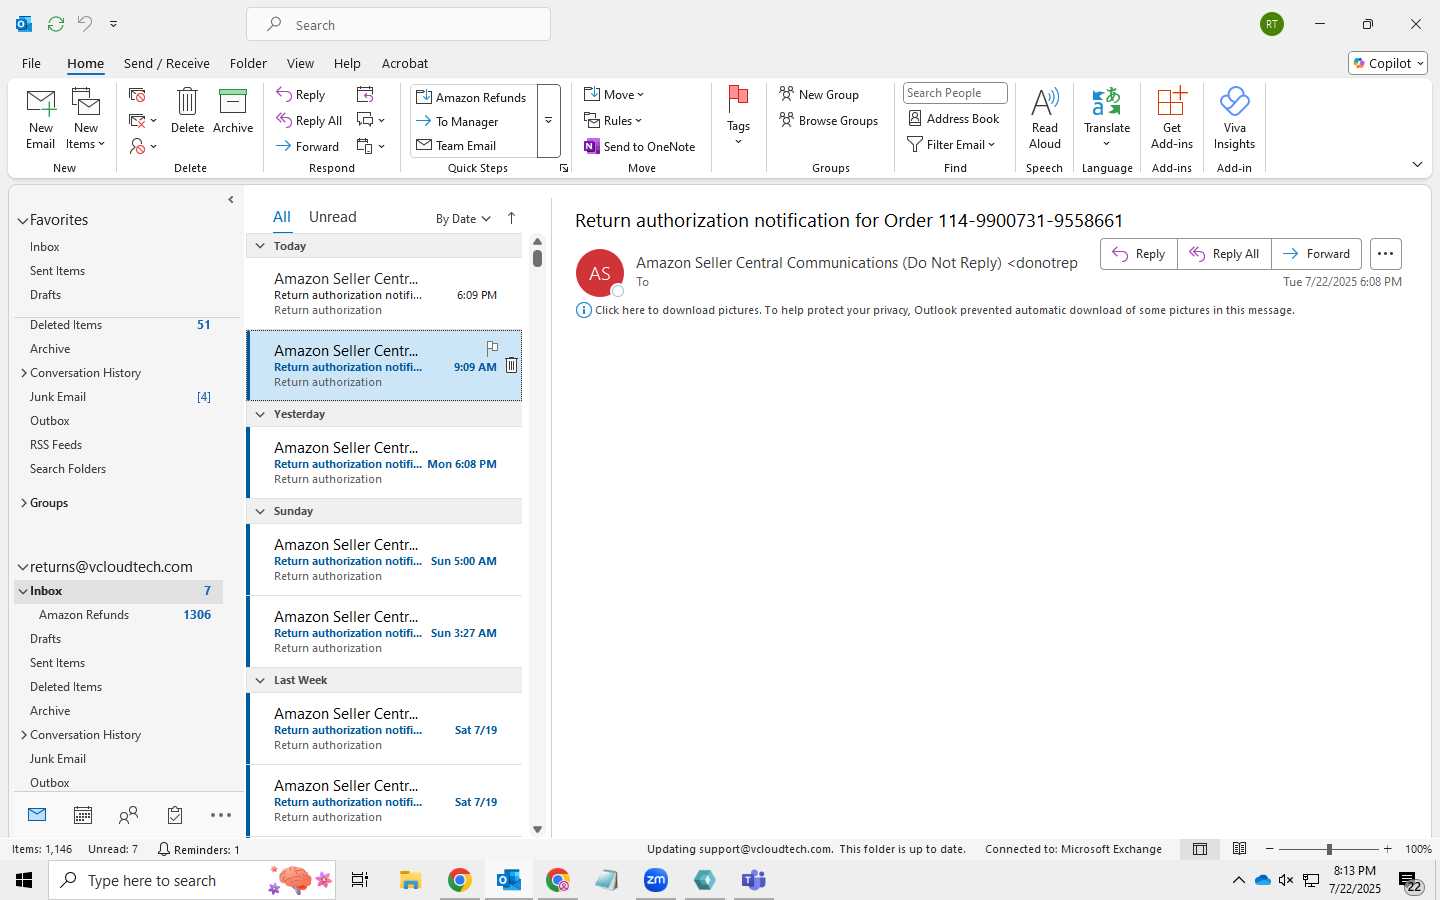Switch to Reading view in status bar
The width and height of the screenshot is (1440, 900).
(x=1240, y=849)
